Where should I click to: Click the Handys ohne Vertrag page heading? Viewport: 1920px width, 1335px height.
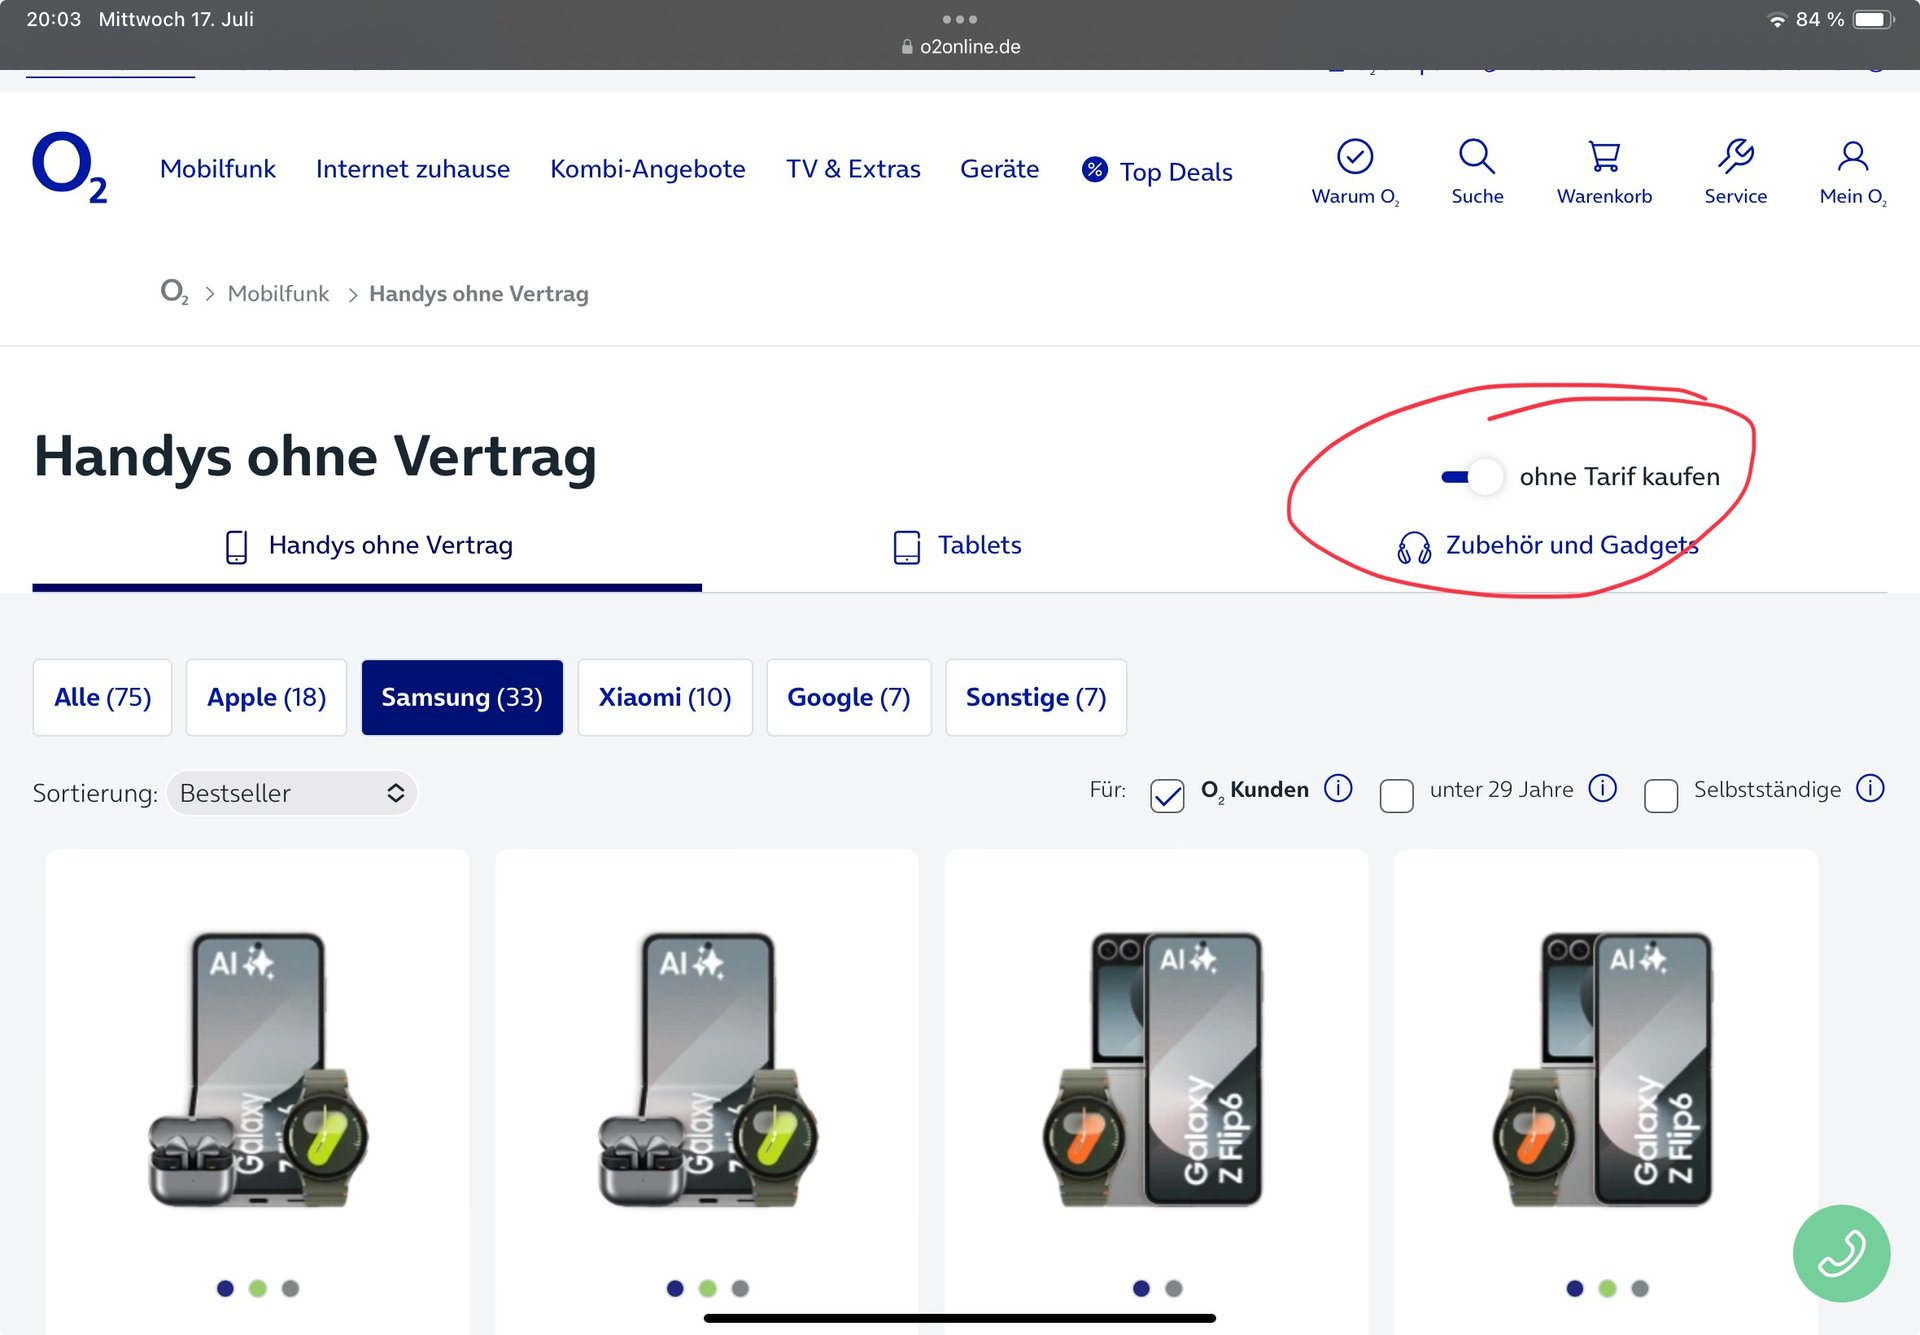pyautogui.click(x=315, y=457)
